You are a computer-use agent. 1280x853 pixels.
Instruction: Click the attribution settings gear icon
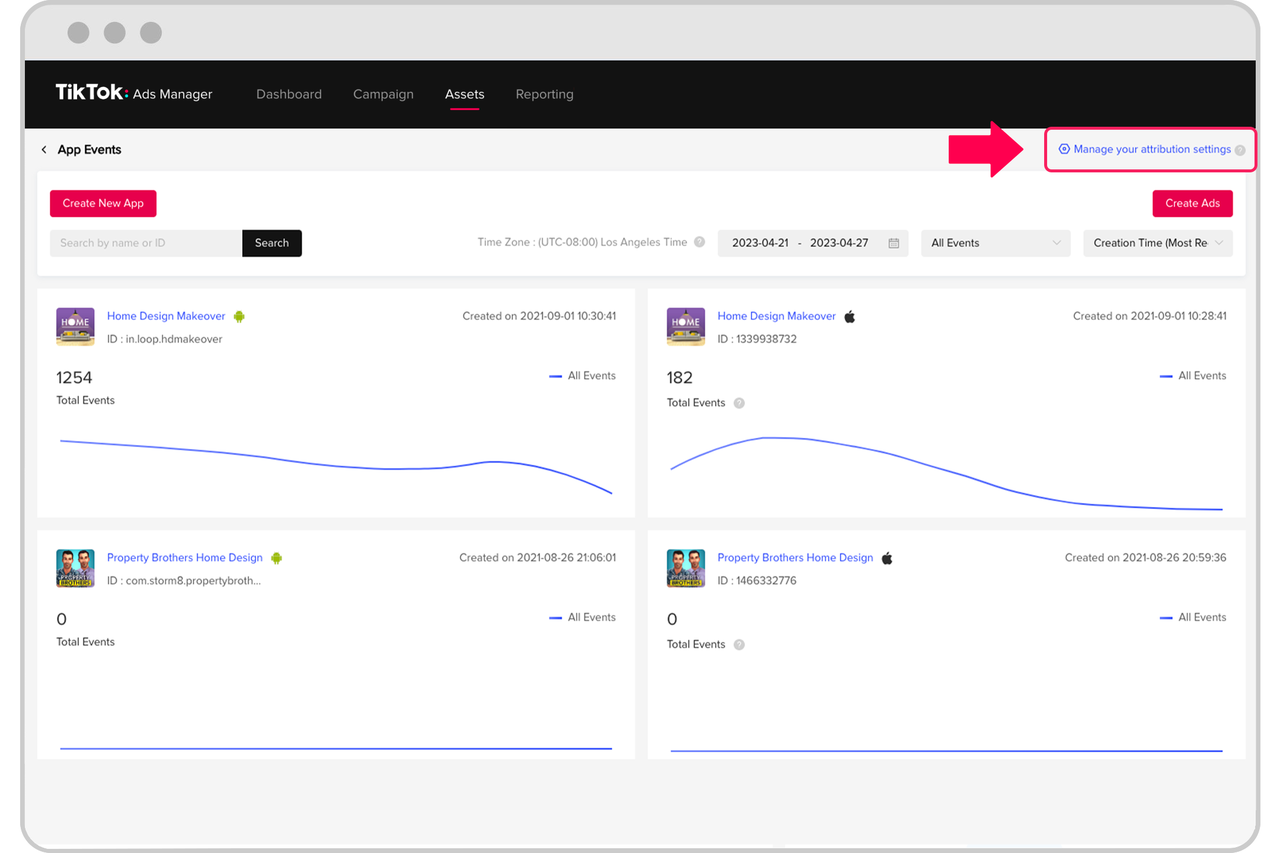click(1064, 149)
